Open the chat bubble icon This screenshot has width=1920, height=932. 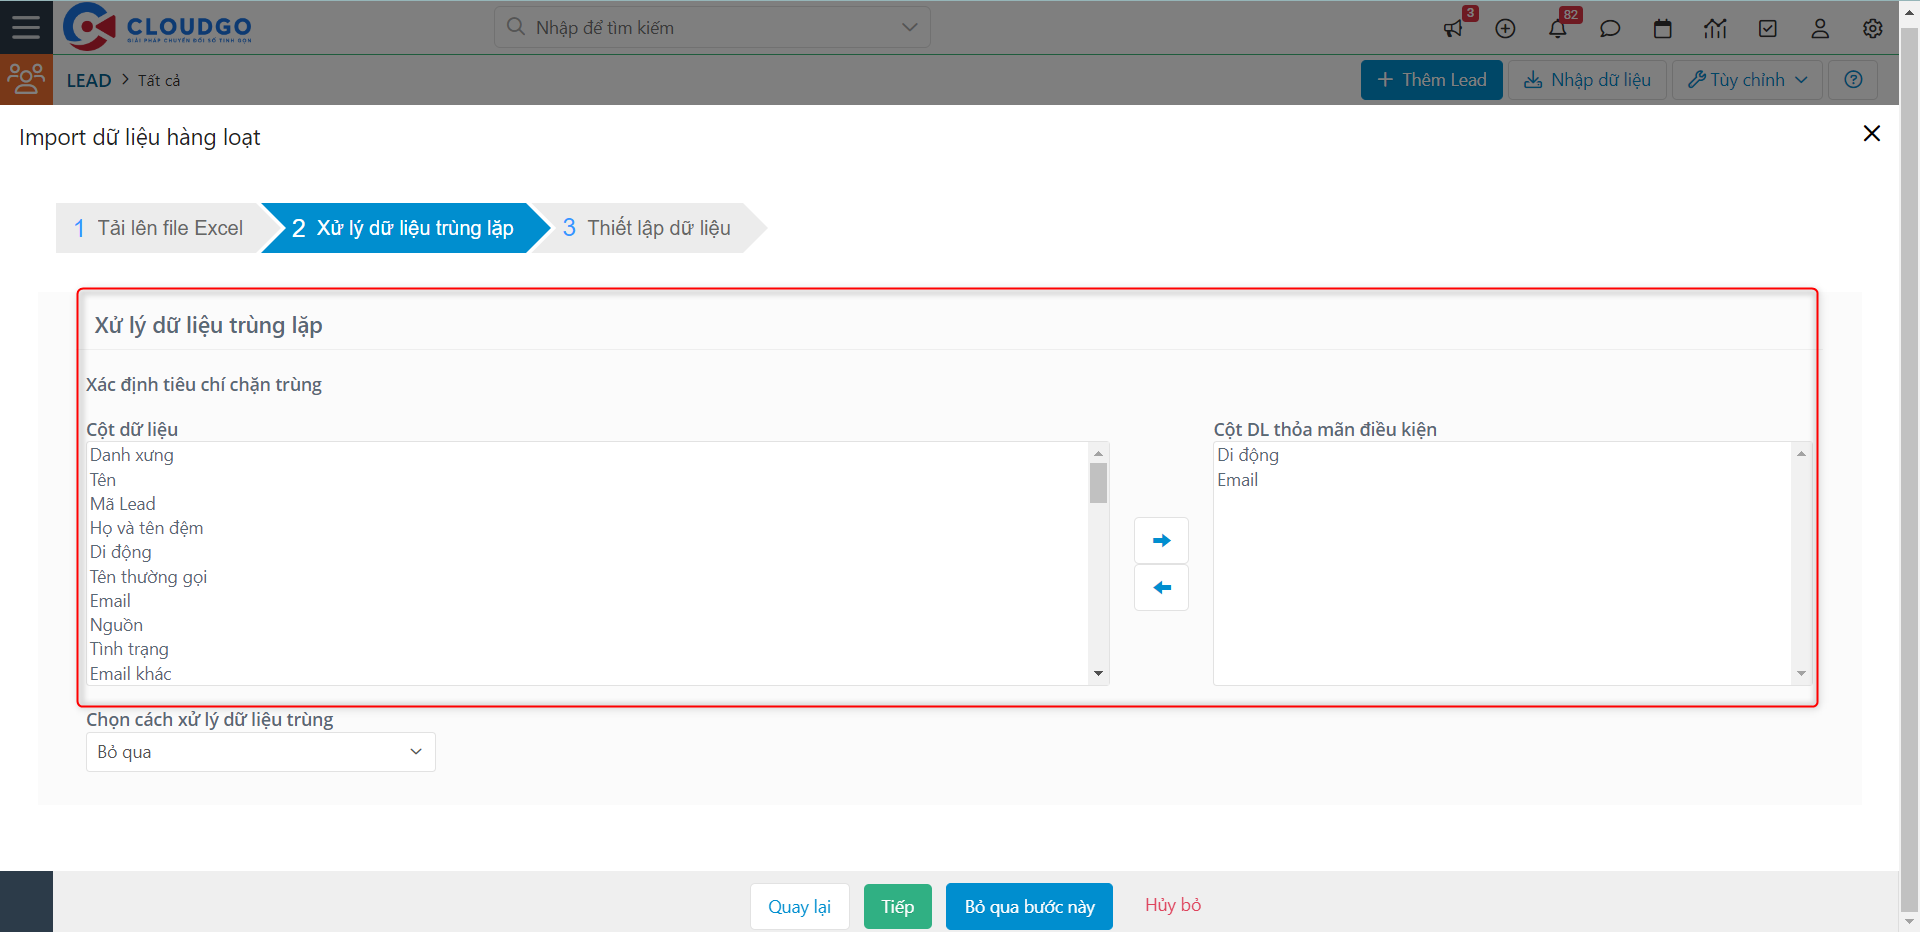pyautogui.click(x=1610, y=29)
